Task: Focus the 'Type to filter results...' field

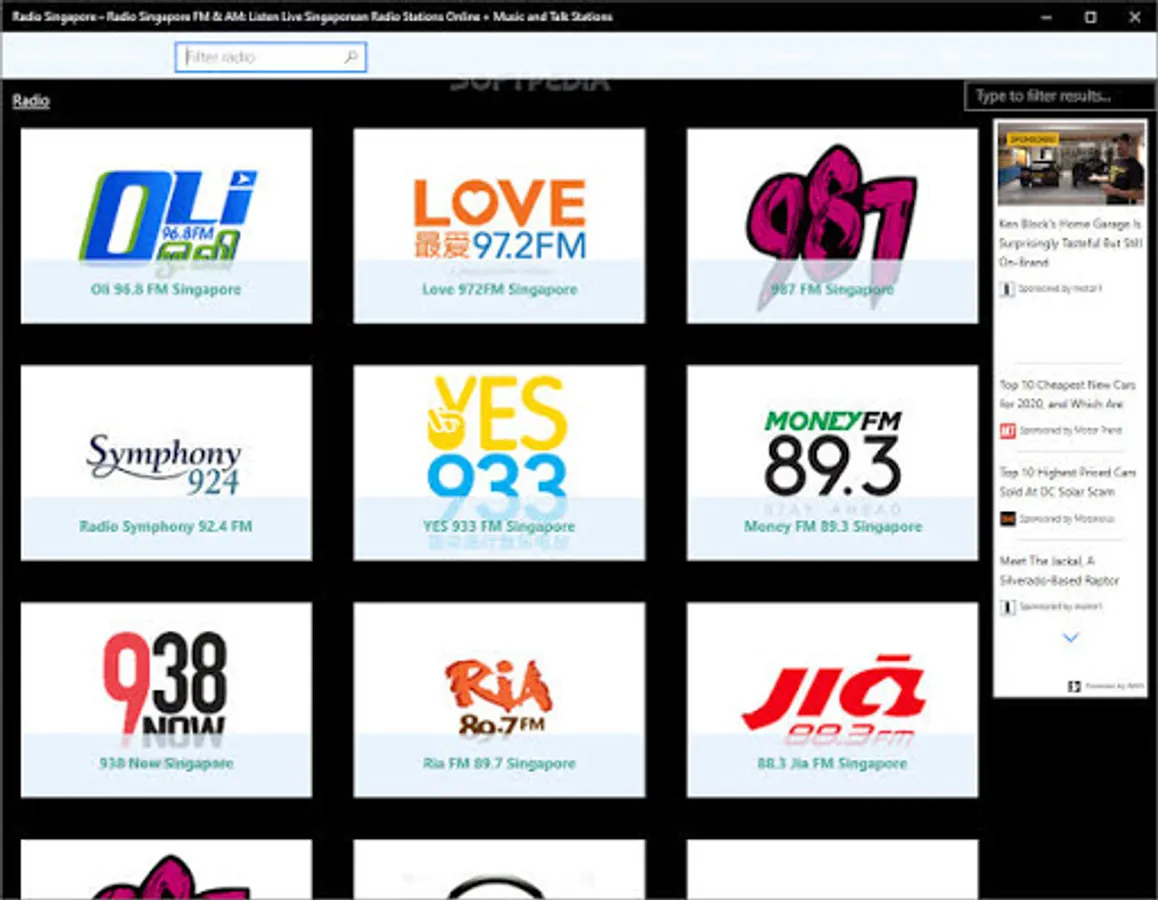Action: [x=1061, y=96]
